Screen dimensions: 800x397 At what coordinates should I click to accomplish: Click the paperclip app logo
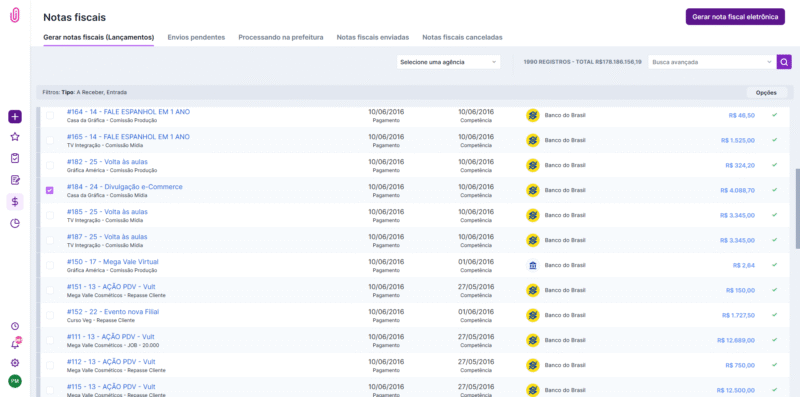pos(15,16)
